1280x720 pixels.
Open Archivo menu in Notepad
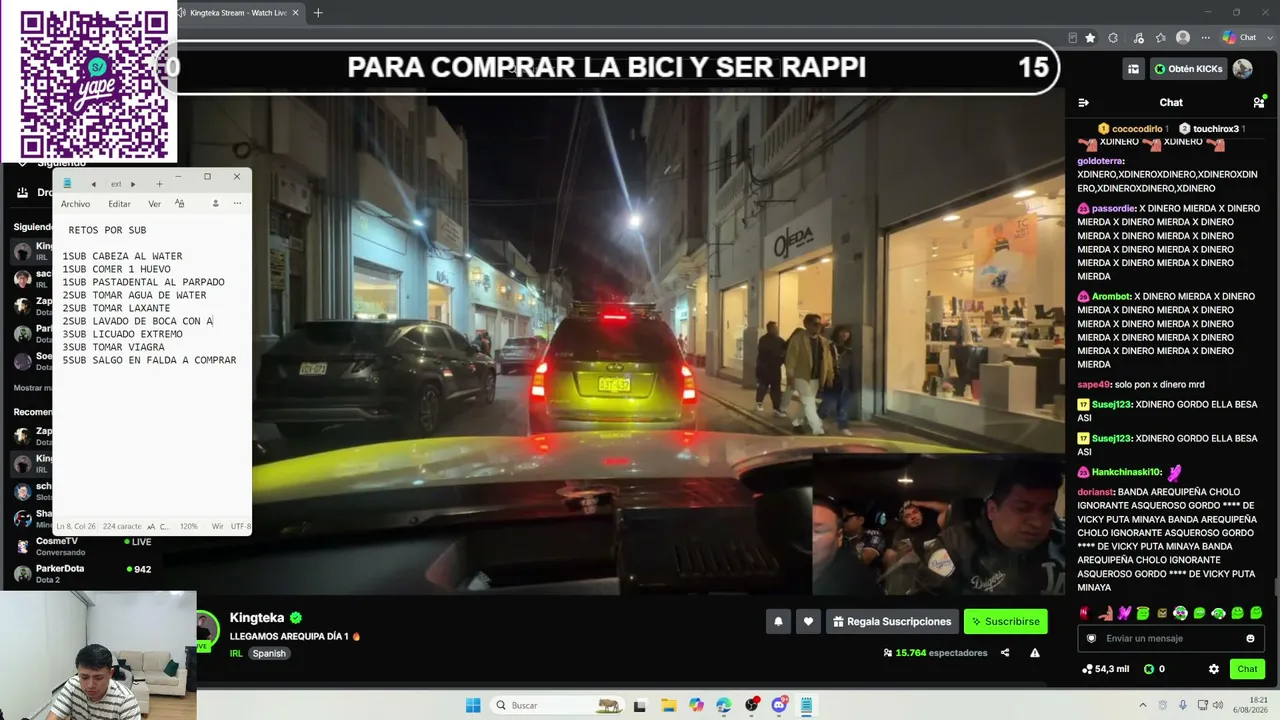75,204
